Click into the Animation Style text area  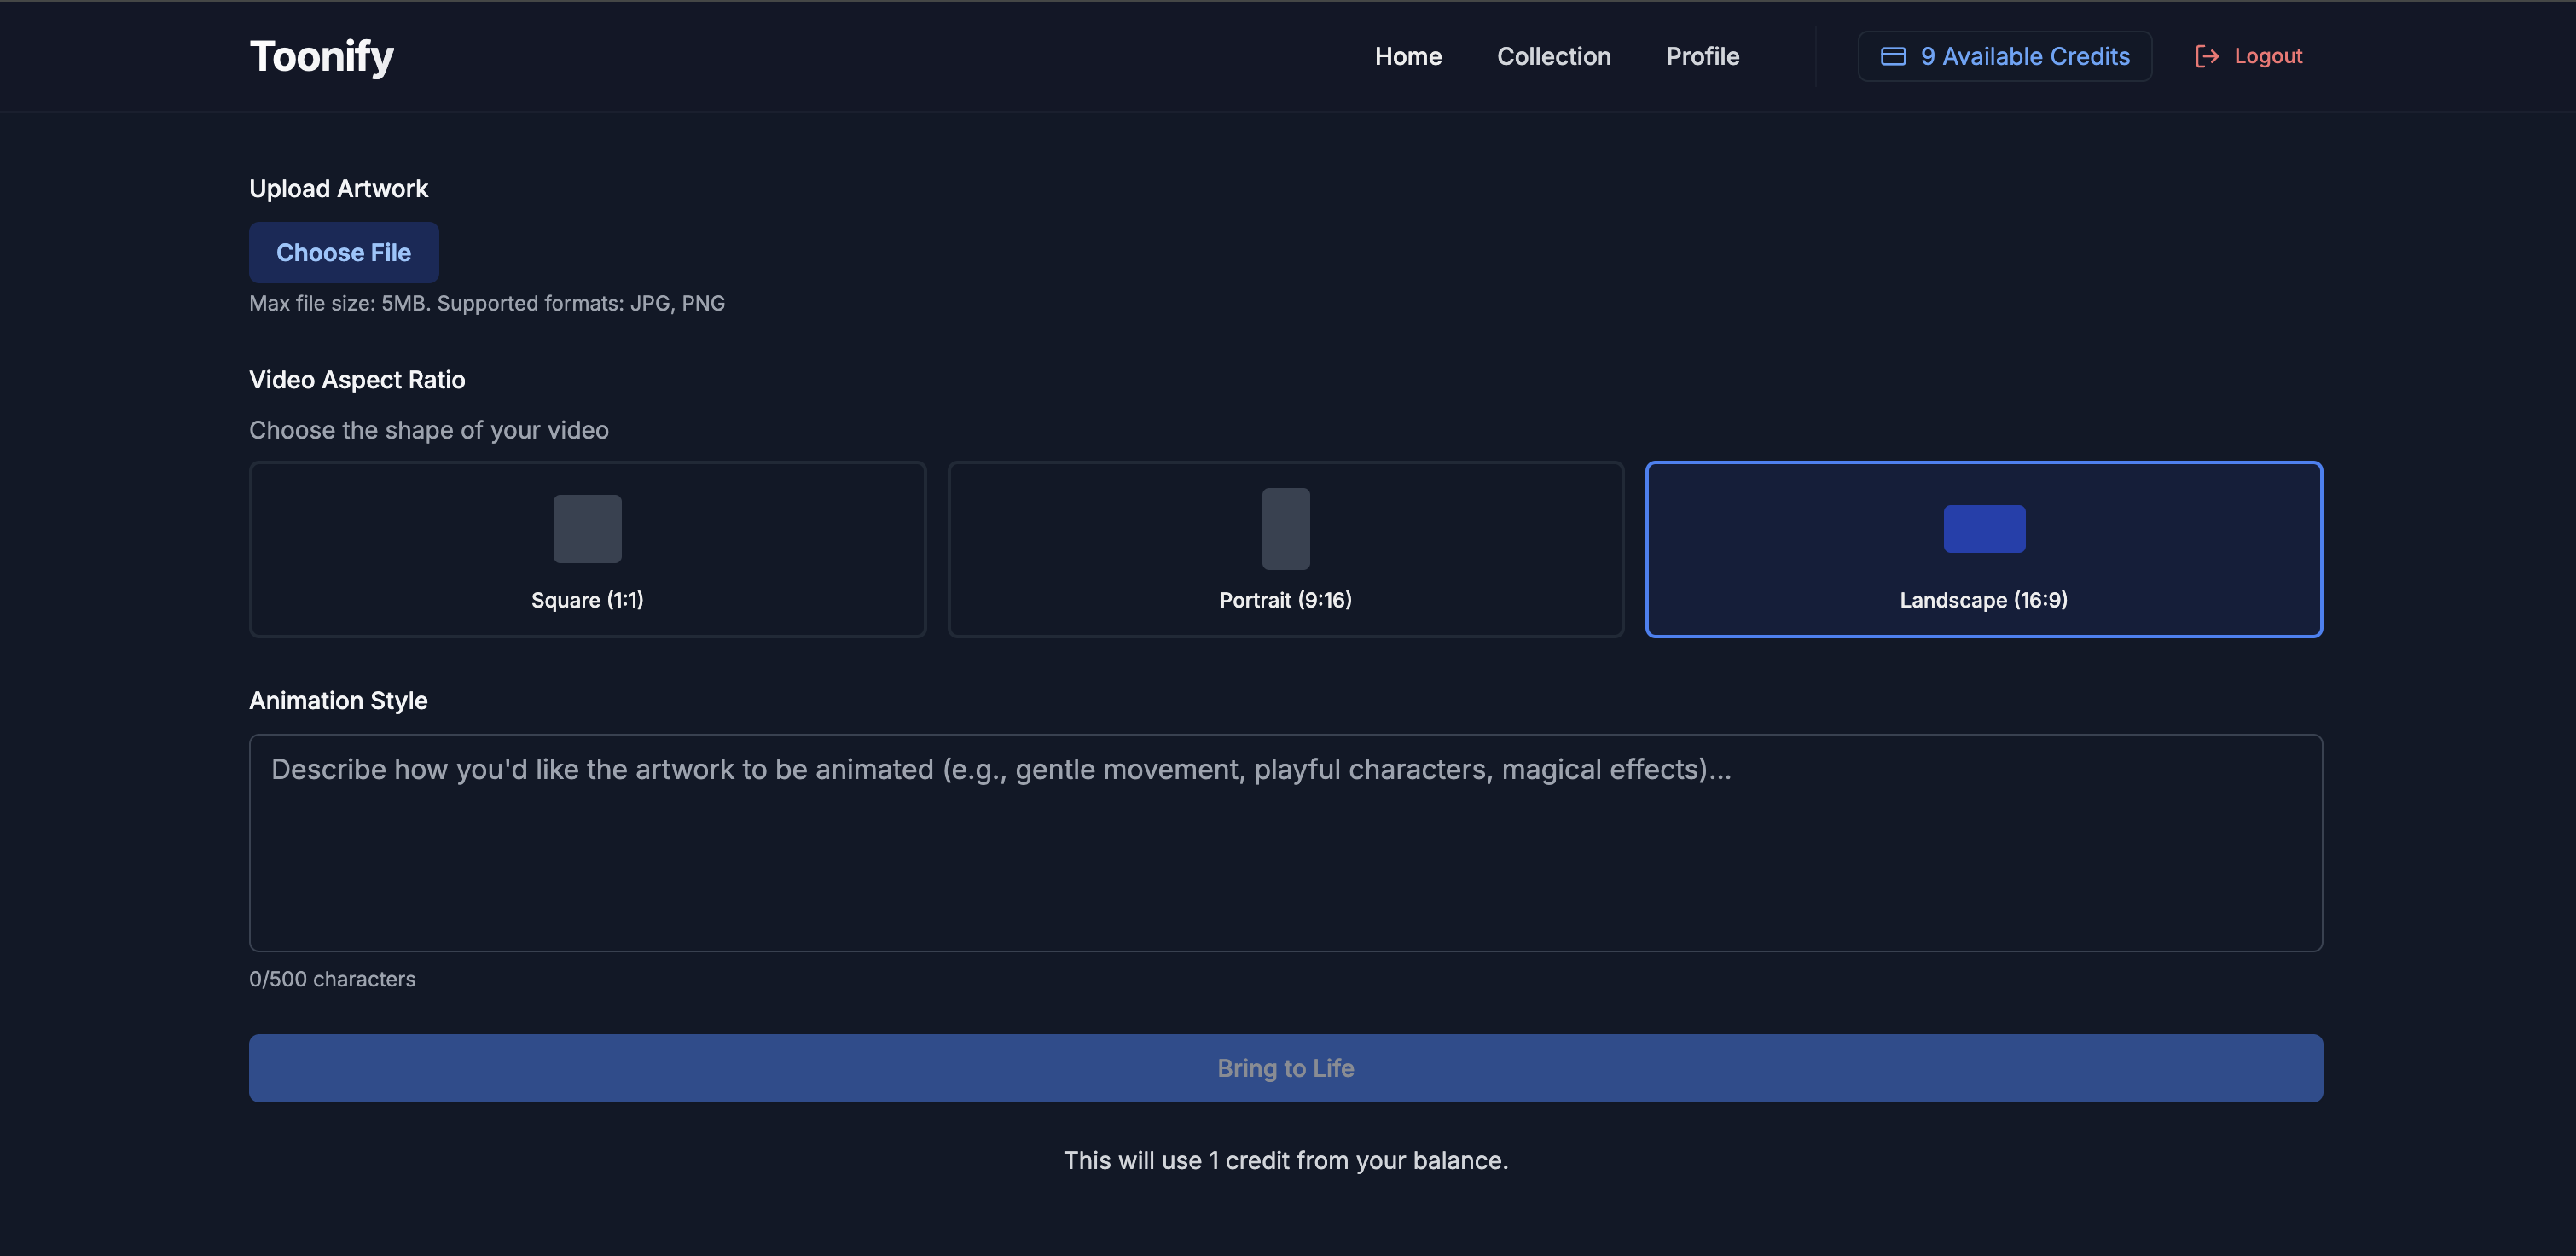coord(1285,842)
